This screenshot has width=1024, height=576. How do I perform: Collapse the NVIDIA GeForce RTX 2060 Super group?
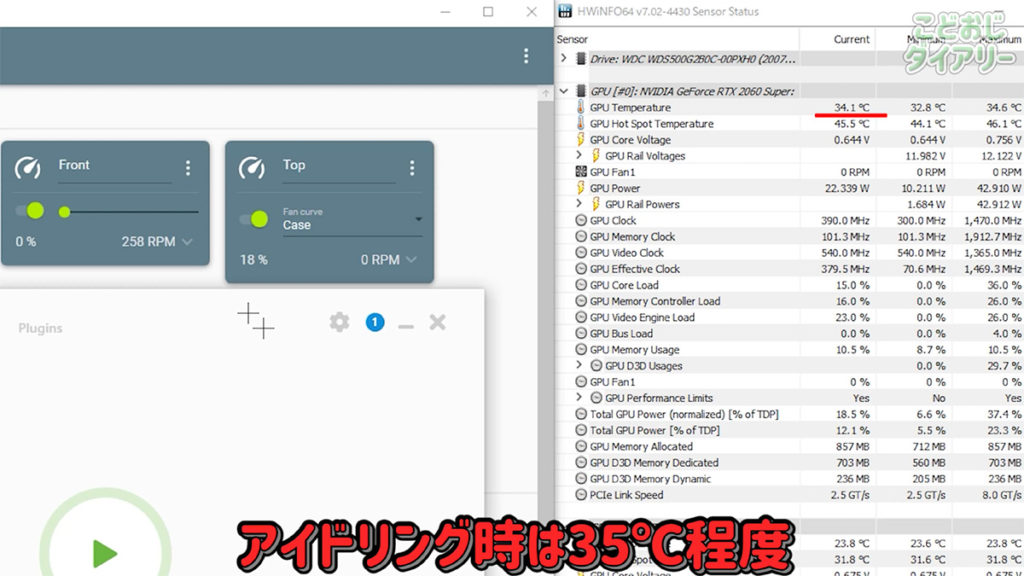click(x=564, y=91)
